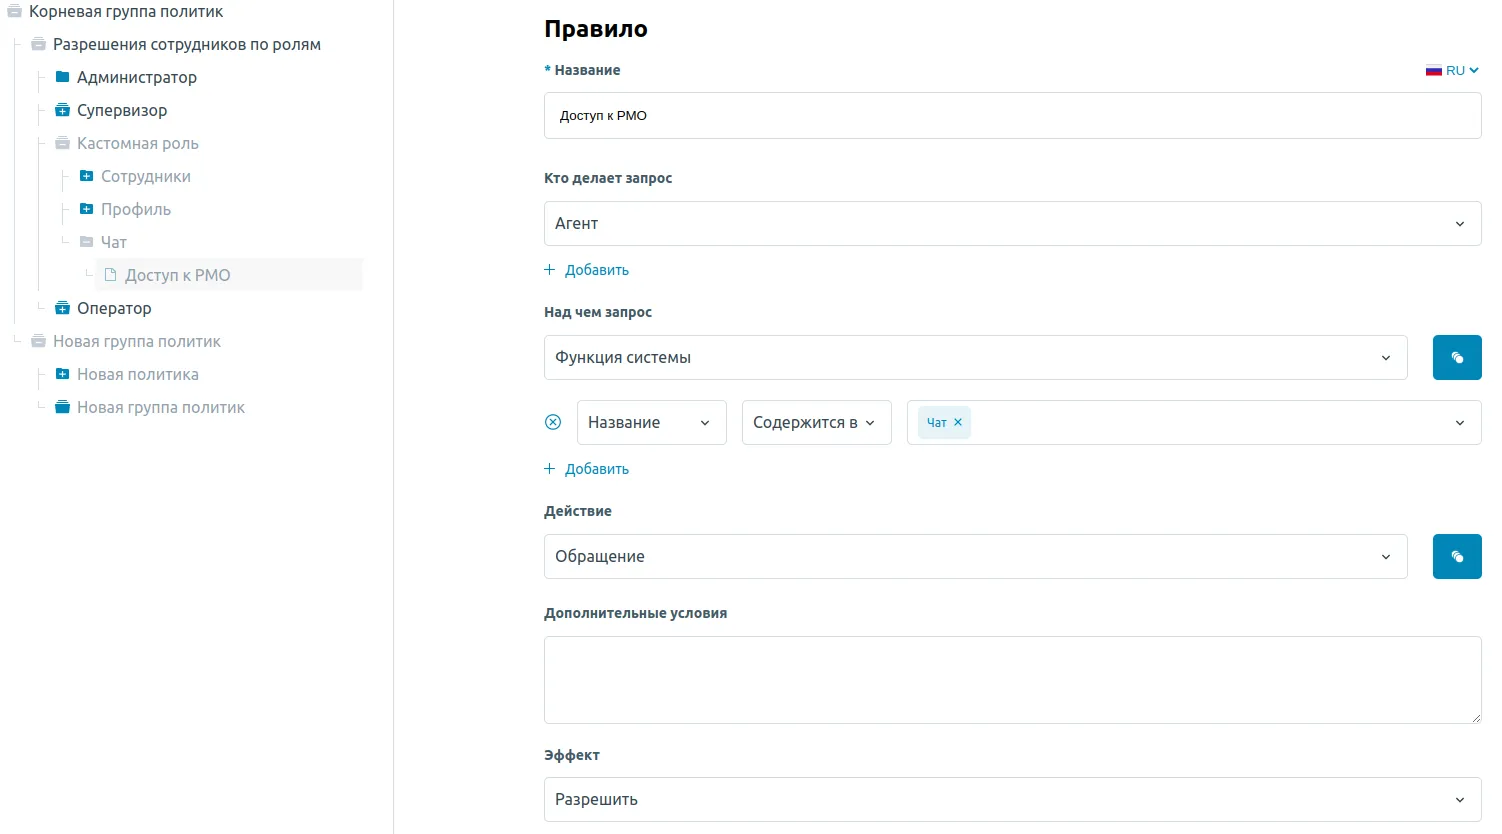
Task: Select Новая политика in the tree
Action: [137, 374]
